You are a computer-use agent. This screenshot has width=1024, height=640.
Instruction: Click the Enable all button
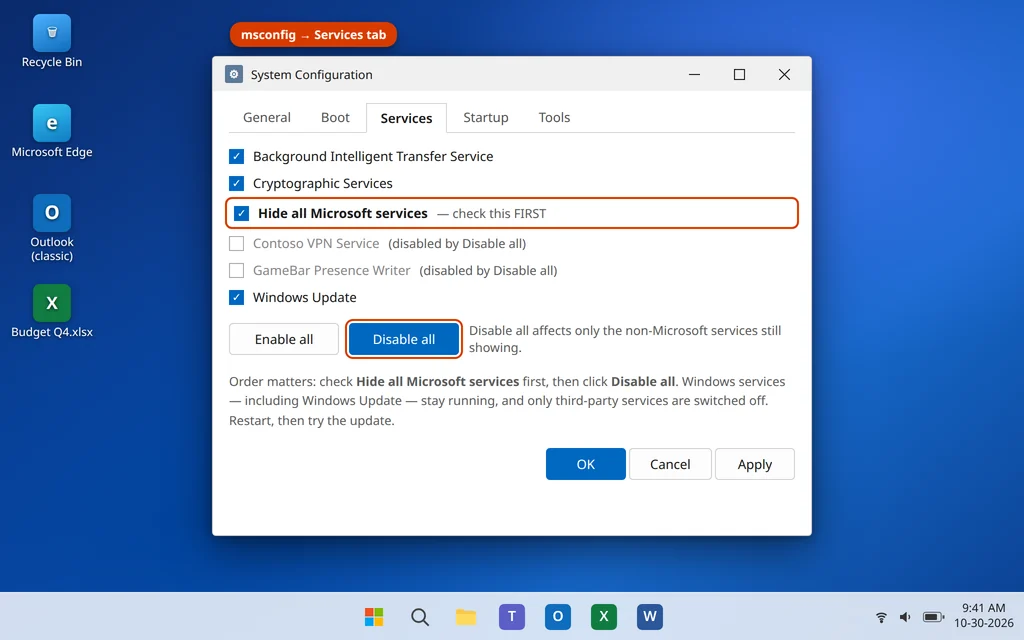(284, 339)
